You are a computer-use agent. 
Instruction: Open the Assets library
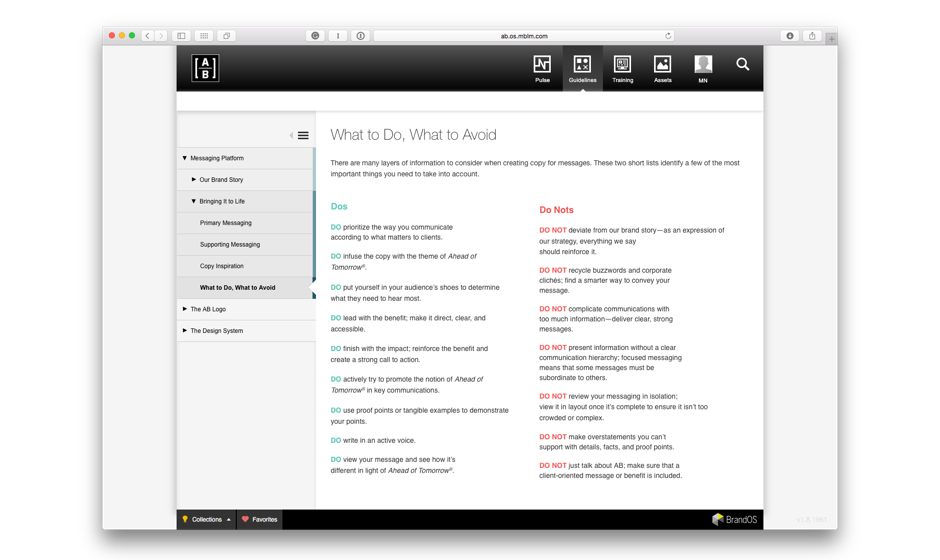click(662, 69)
